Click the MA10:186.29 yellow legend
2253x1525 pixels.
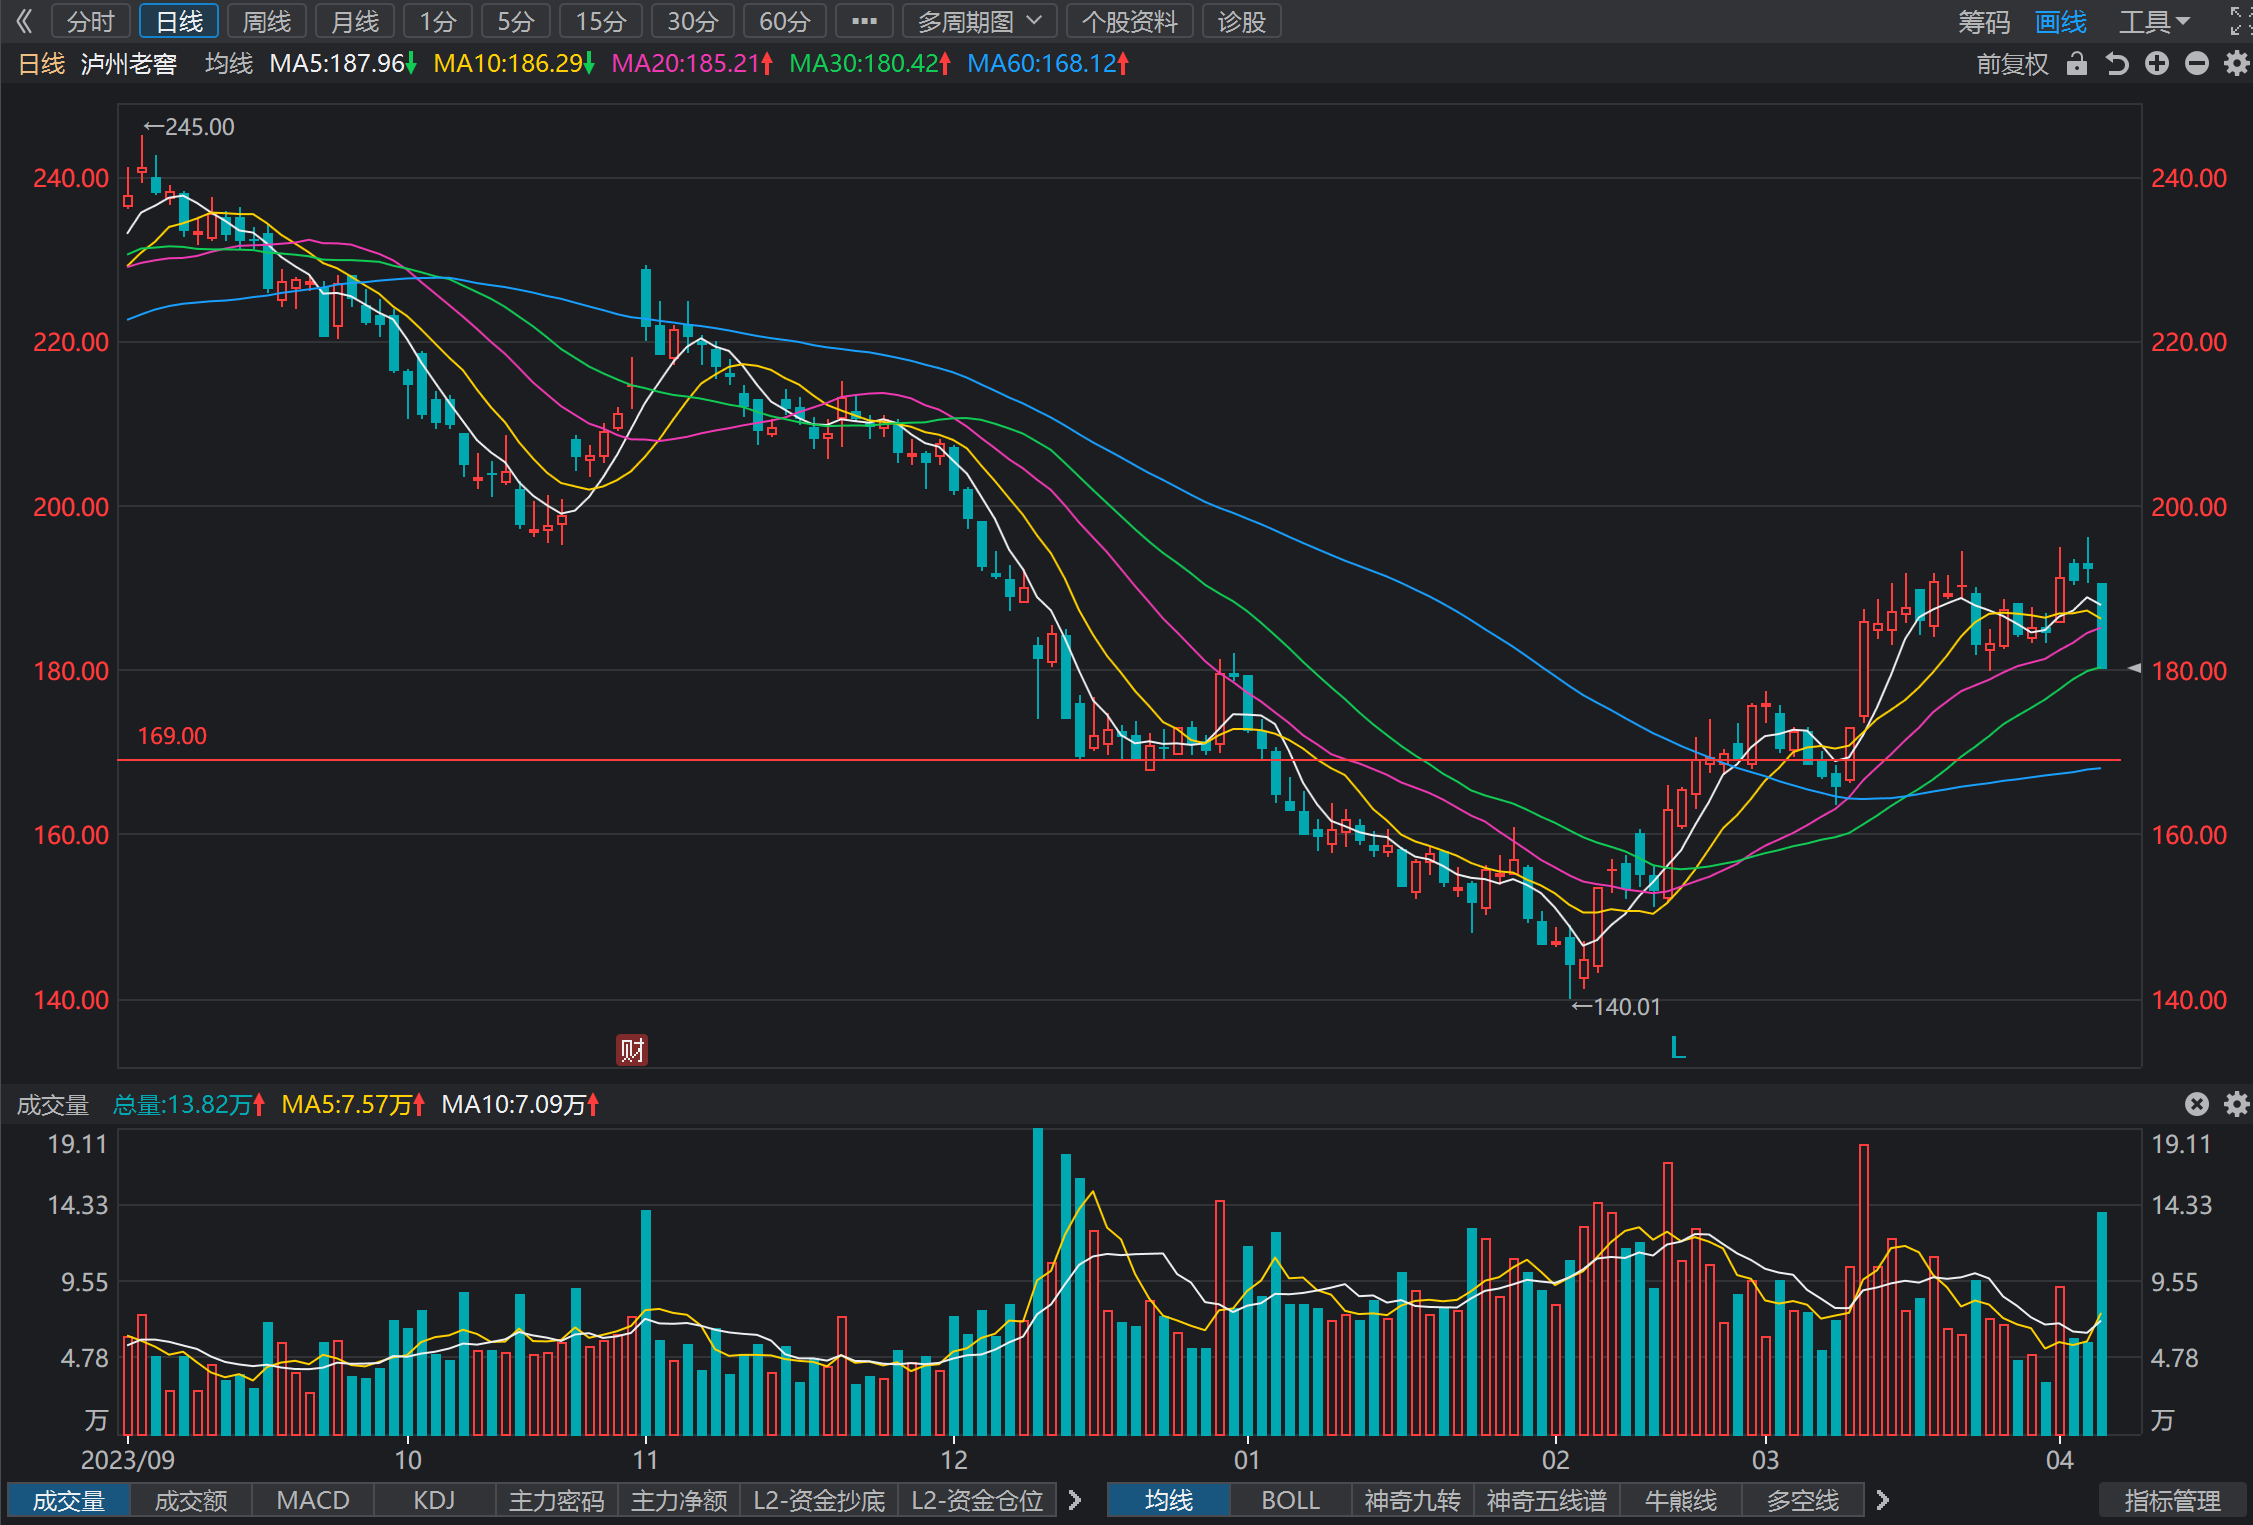tap(514, 64)
